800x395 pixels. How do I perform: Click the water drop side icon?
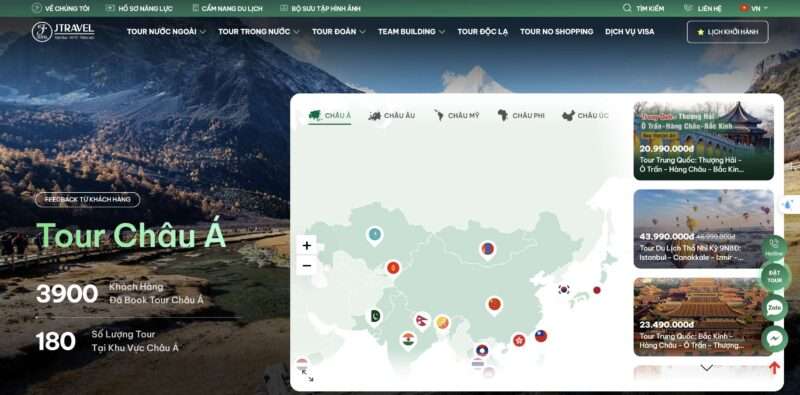[789, 205]
